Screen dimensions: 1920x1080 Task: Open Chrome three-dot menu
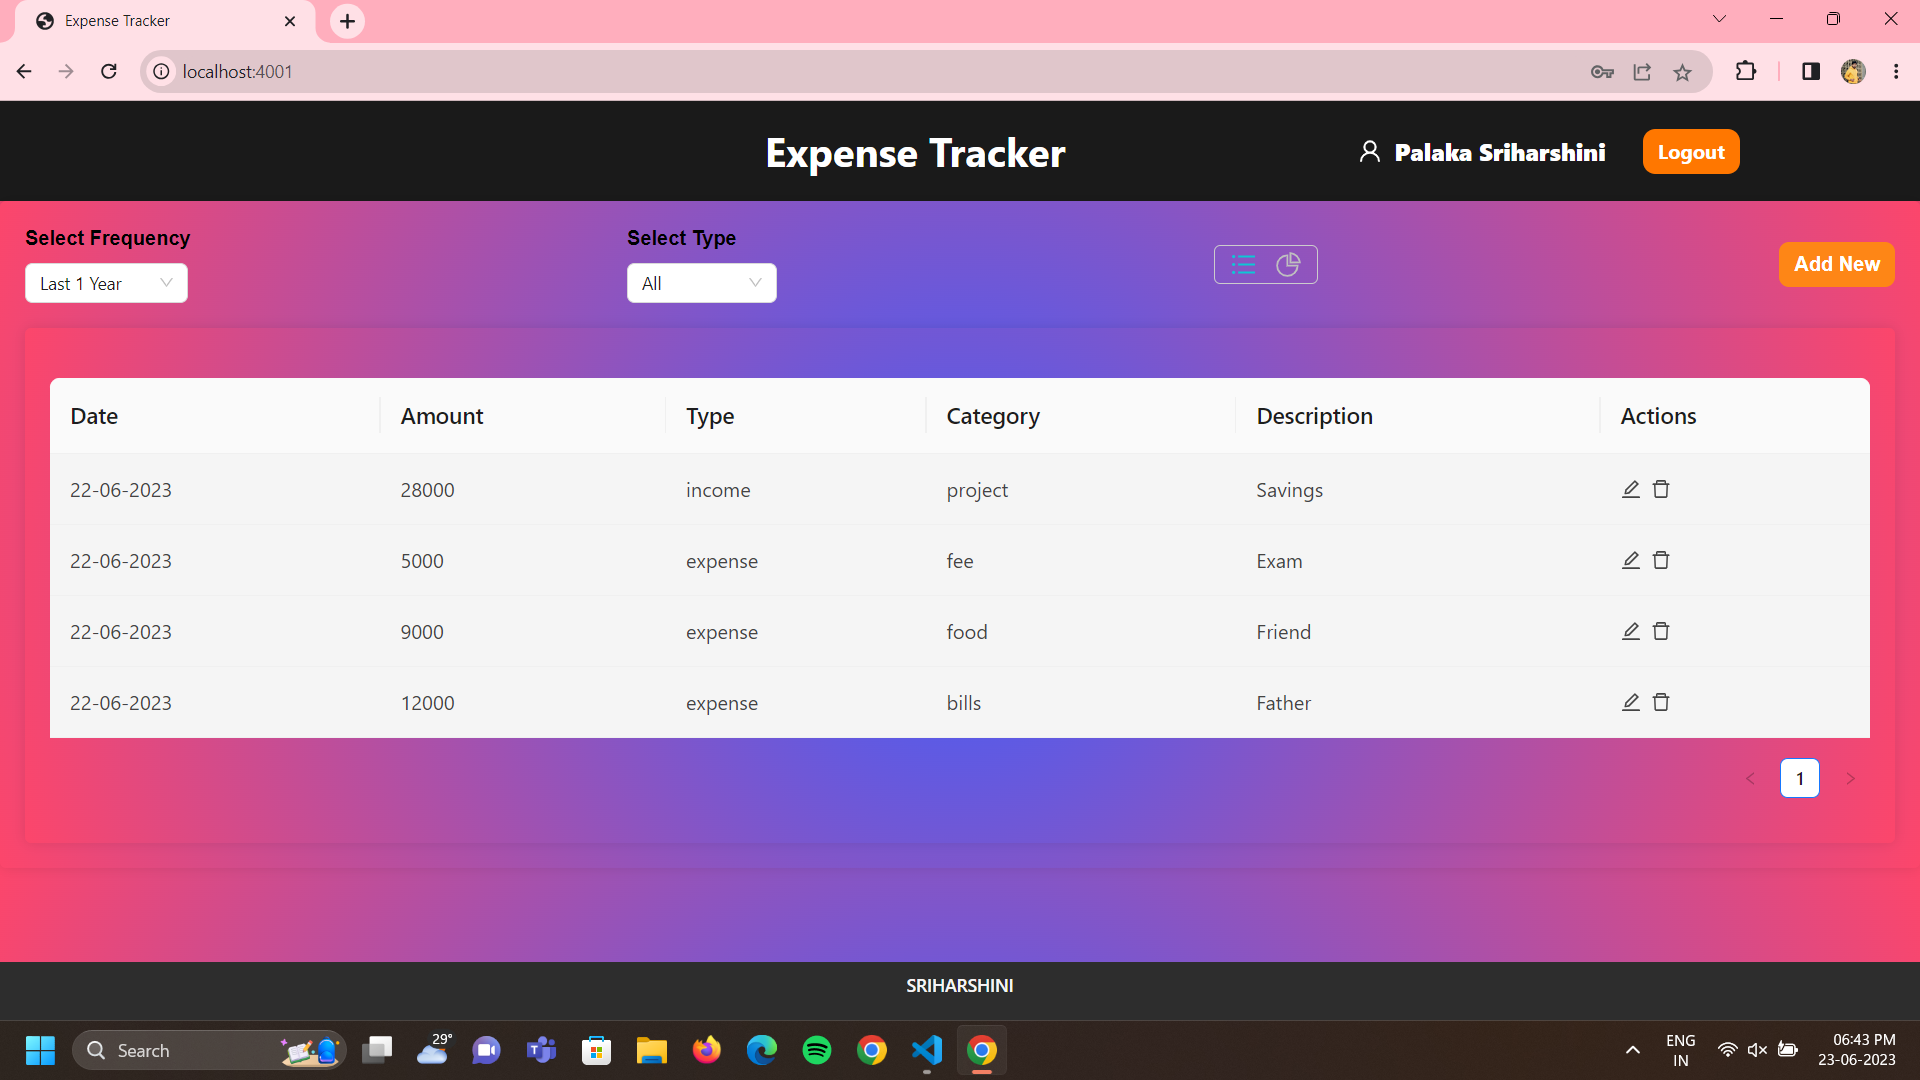point(1896,71)
